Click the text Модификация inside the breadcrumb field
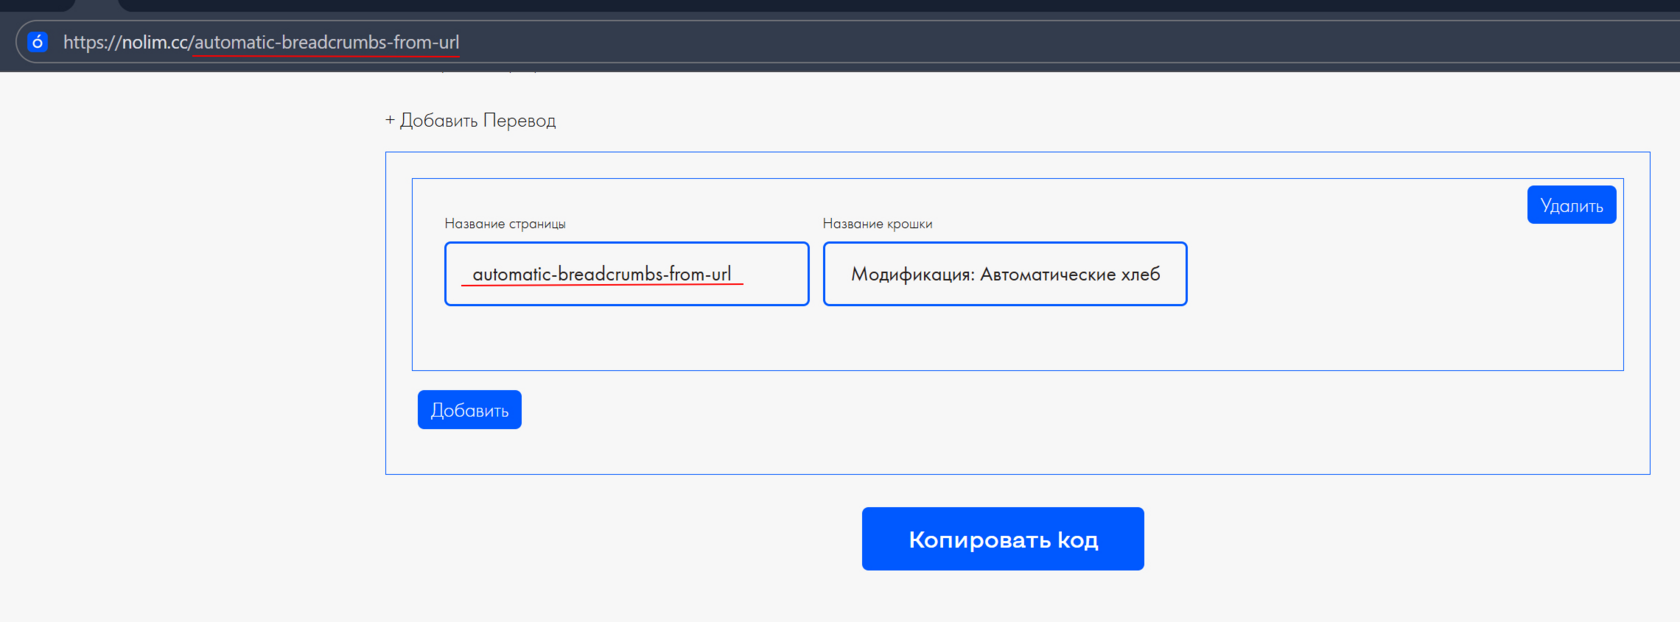The width and height of the screenshot is (1680, 622). coord(912,274)
